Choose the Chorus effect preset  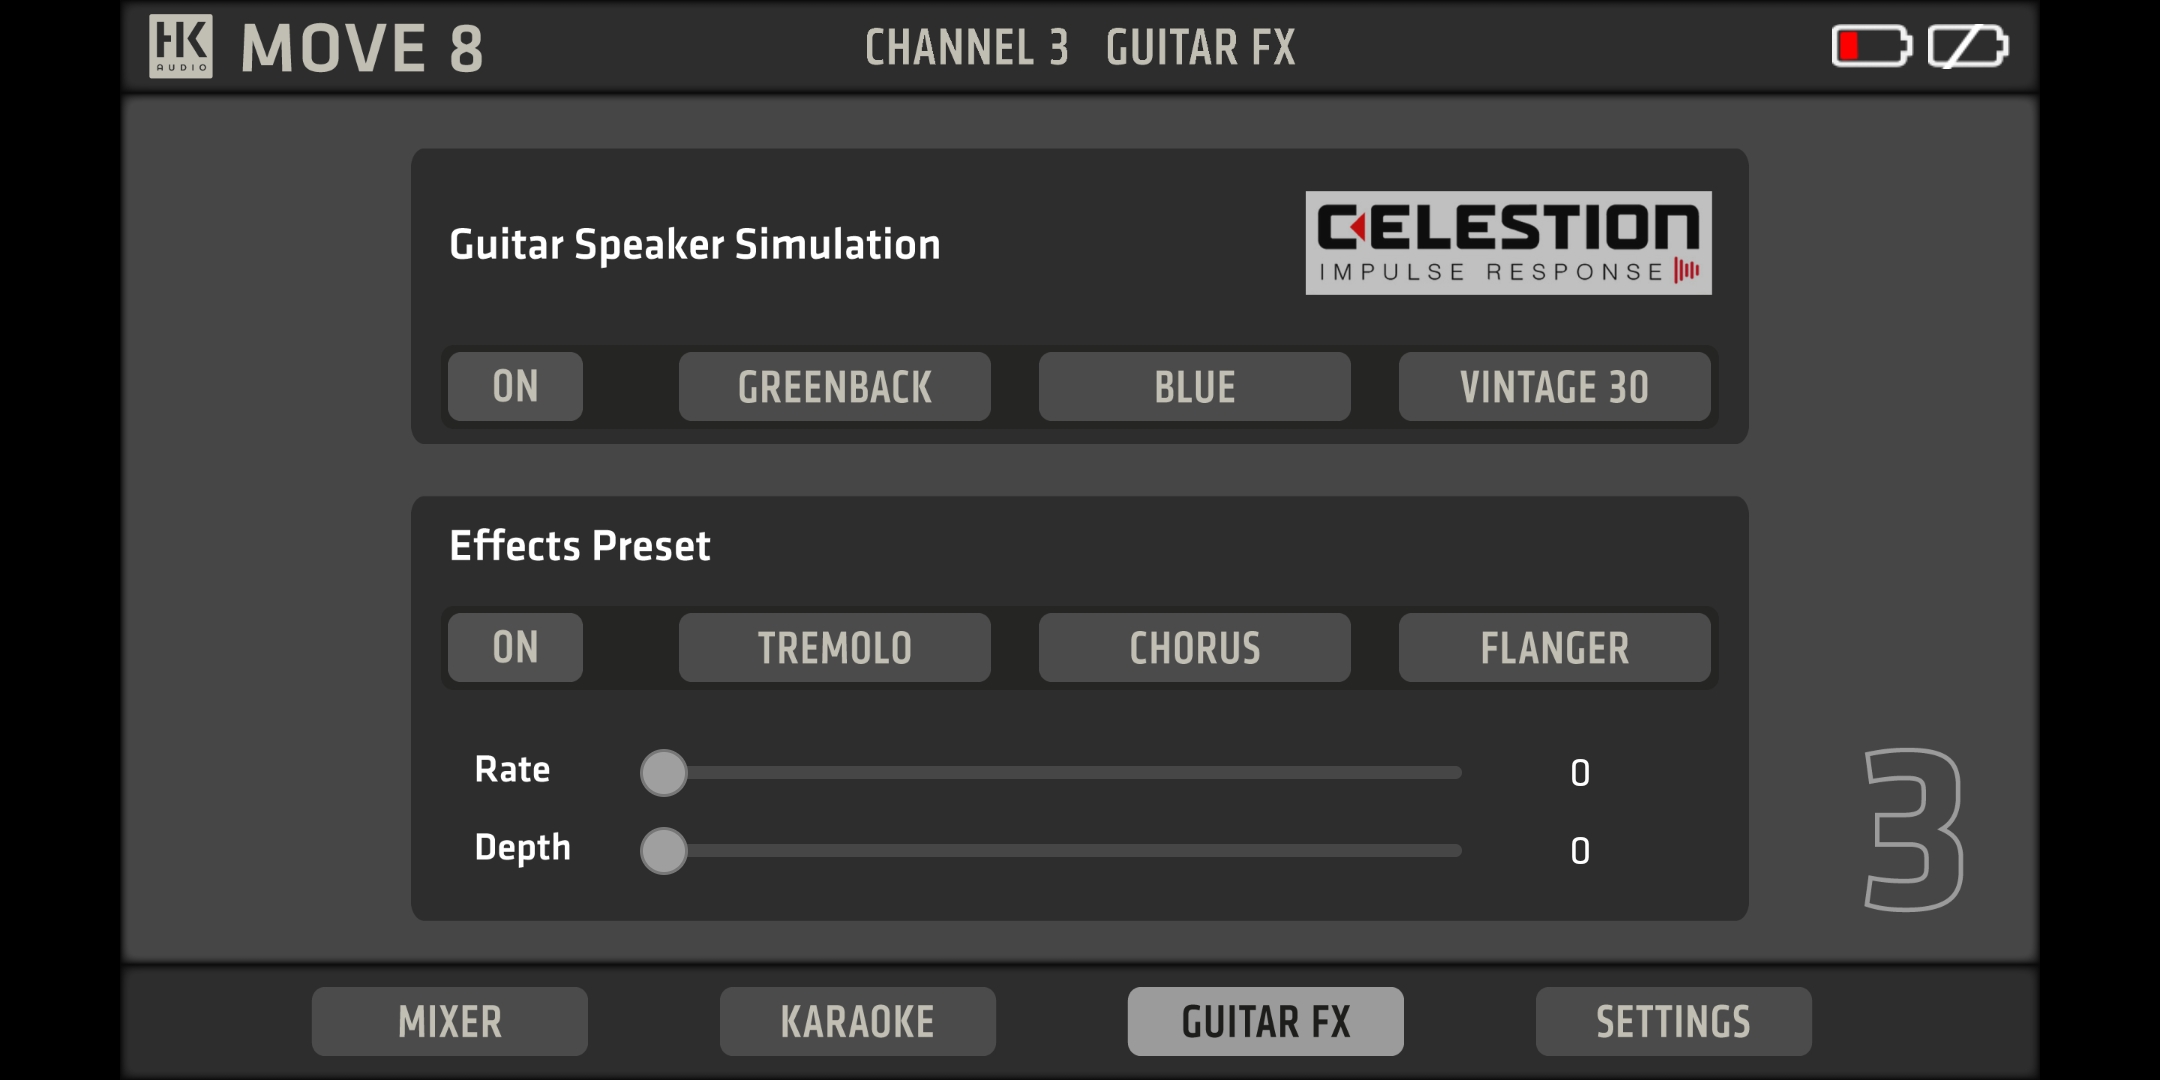pyautogui.click(x=1194, y=648)
